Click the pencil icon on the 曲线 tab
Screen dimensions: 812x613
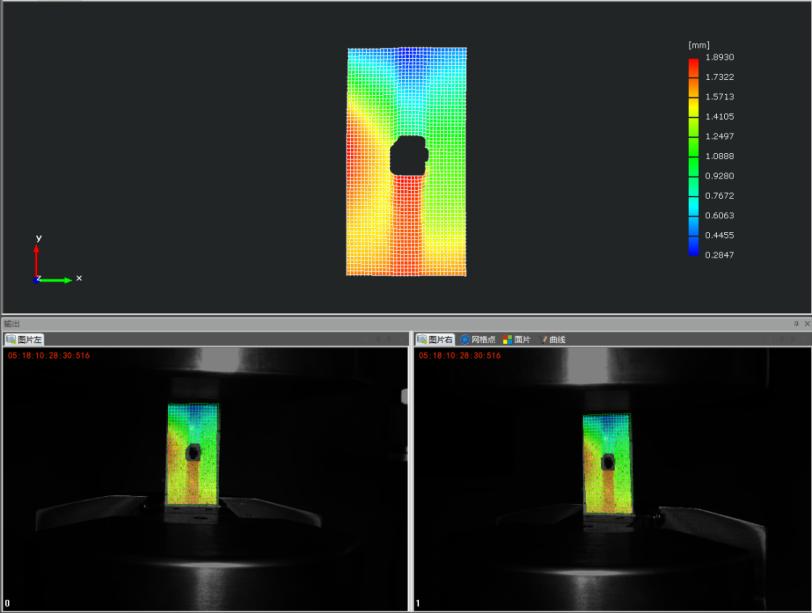(543, 340)
